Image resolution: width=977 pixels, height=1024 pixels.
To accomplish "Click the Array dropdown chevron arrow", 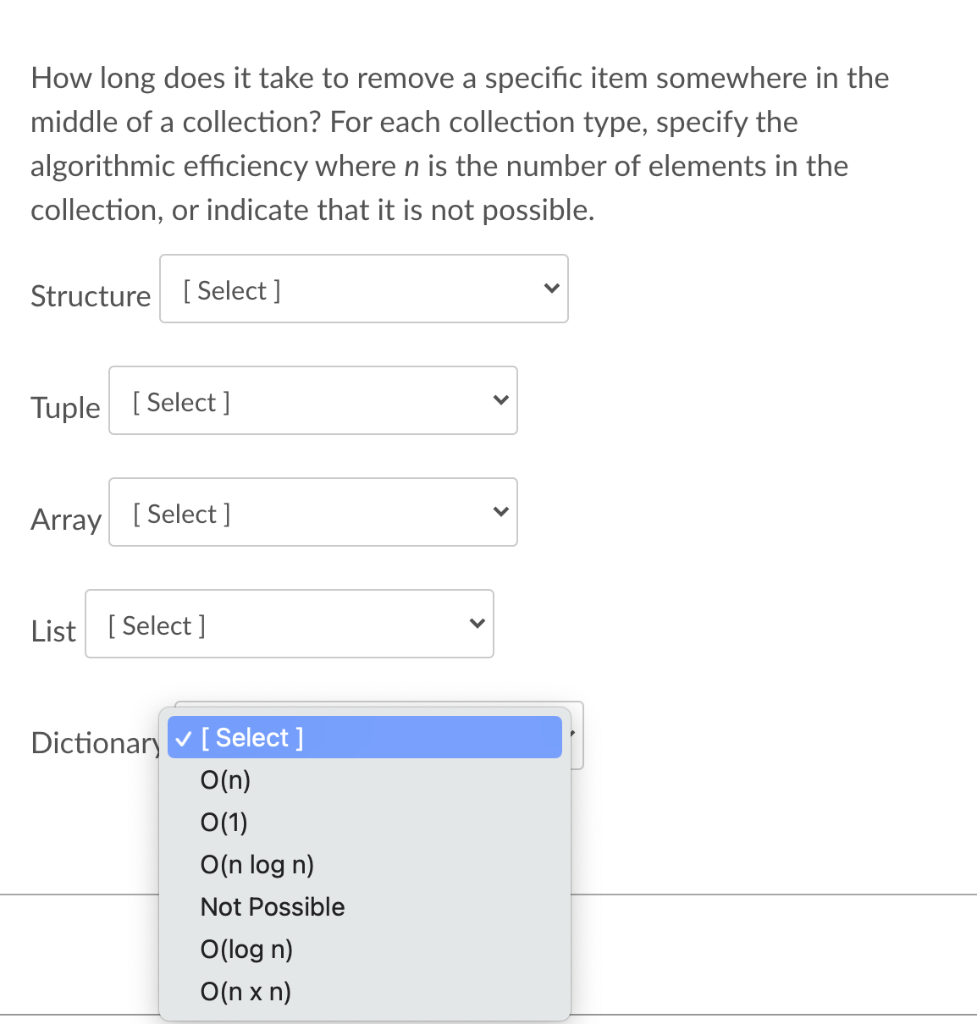I will (x=500, y=512).
